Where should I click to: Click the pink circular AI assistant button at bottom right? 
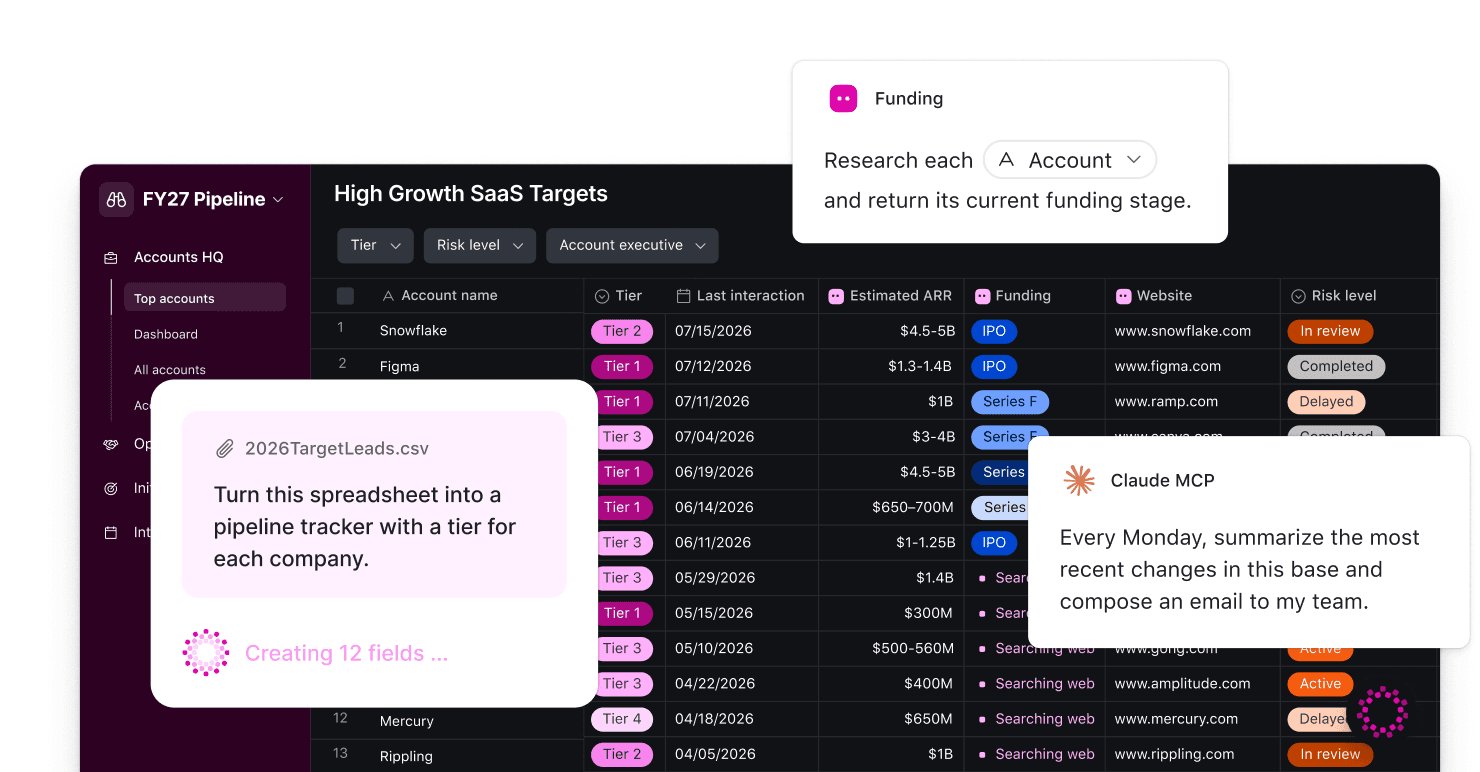click(x=1382, y=712)
